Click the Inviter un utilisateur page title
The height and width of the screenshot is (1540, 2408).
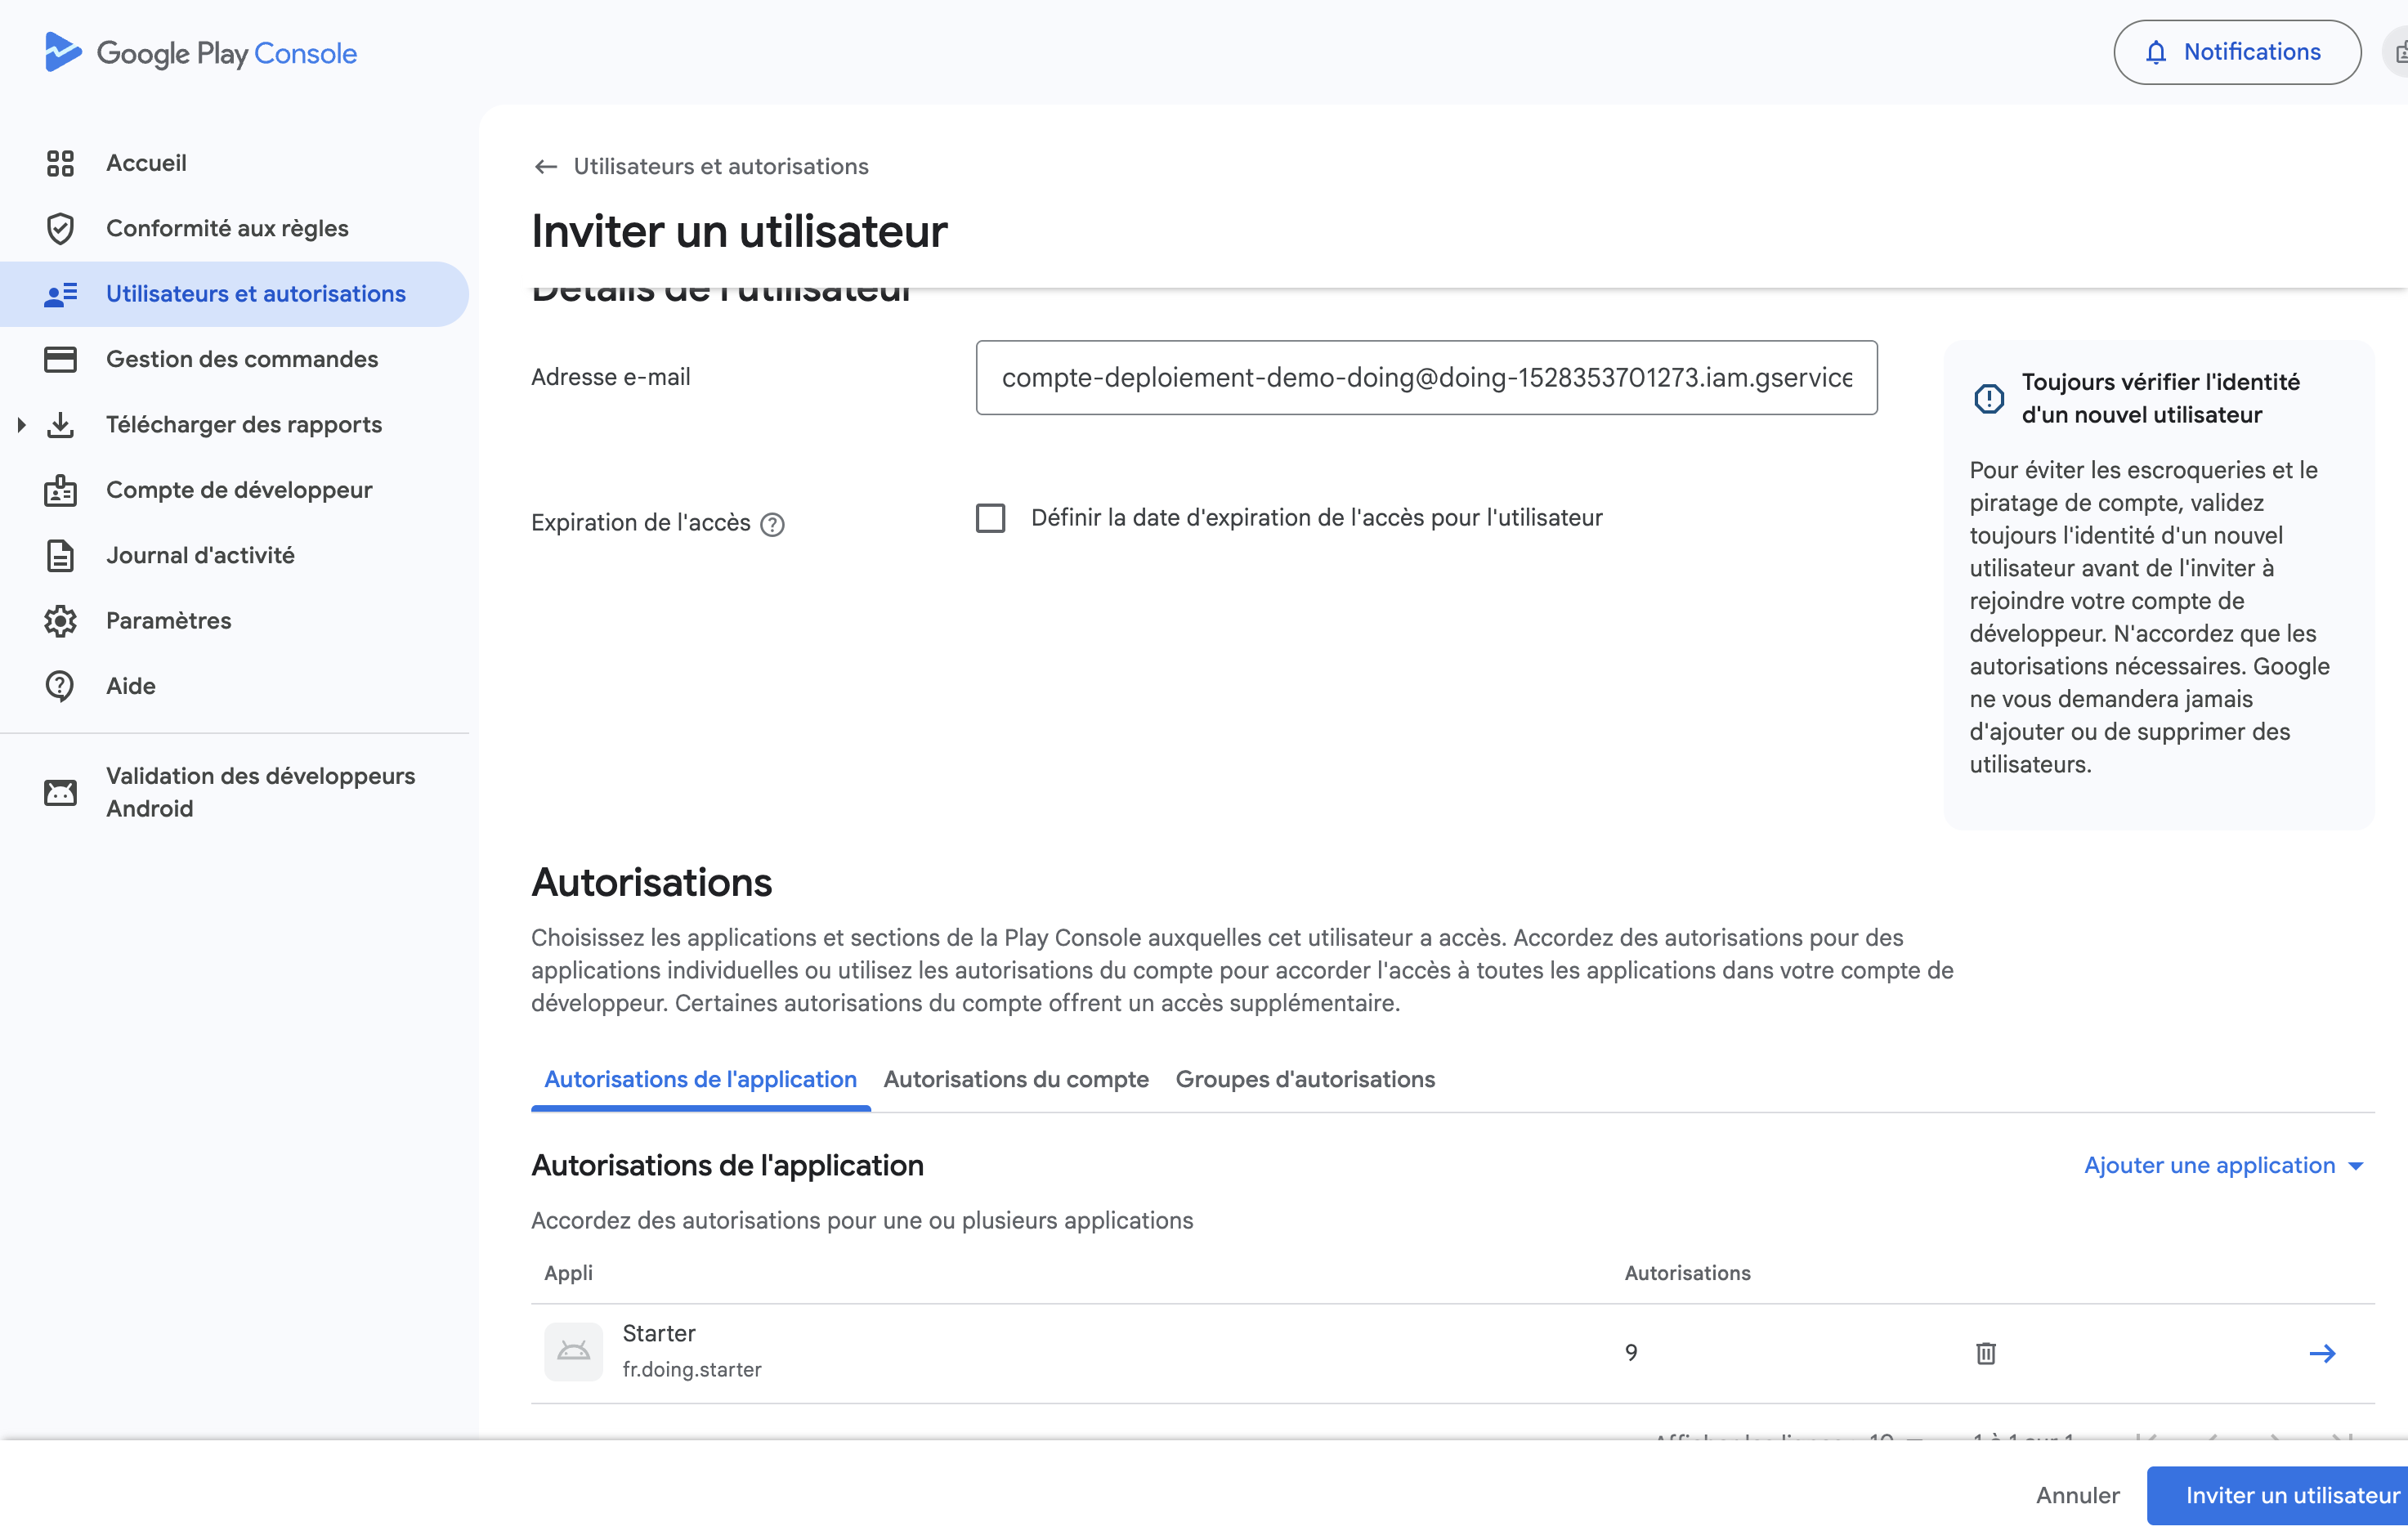coord(739,231)
